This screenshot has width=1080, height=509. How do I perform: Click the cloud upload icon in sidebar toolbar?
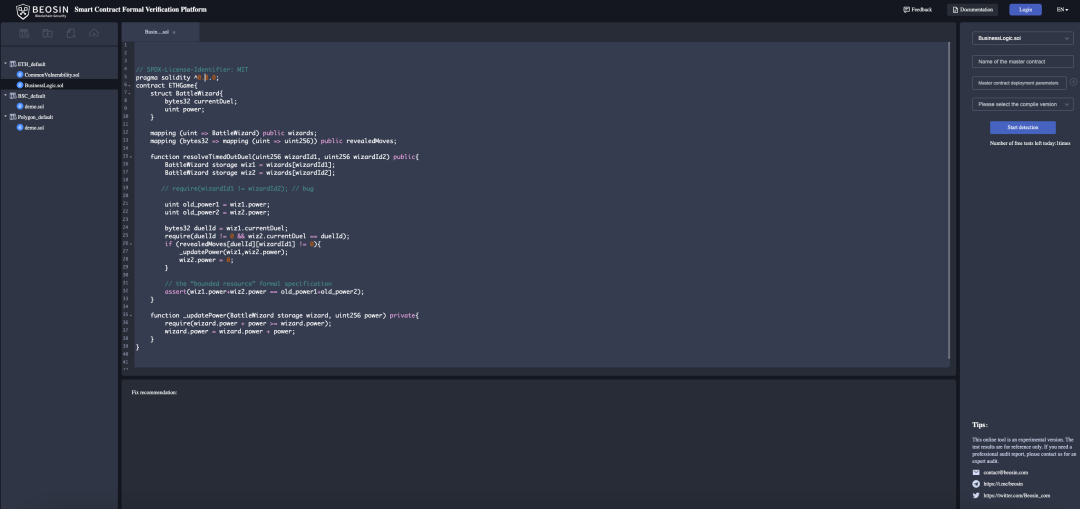94,33
